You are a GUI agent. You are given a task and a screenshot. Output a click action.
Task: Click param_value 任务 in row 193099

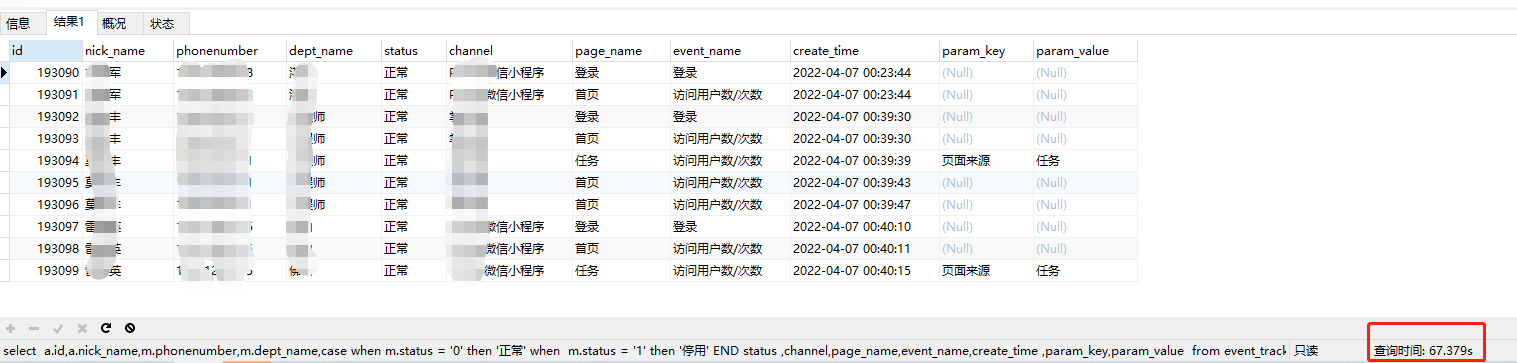click(x=1085, y=271)
